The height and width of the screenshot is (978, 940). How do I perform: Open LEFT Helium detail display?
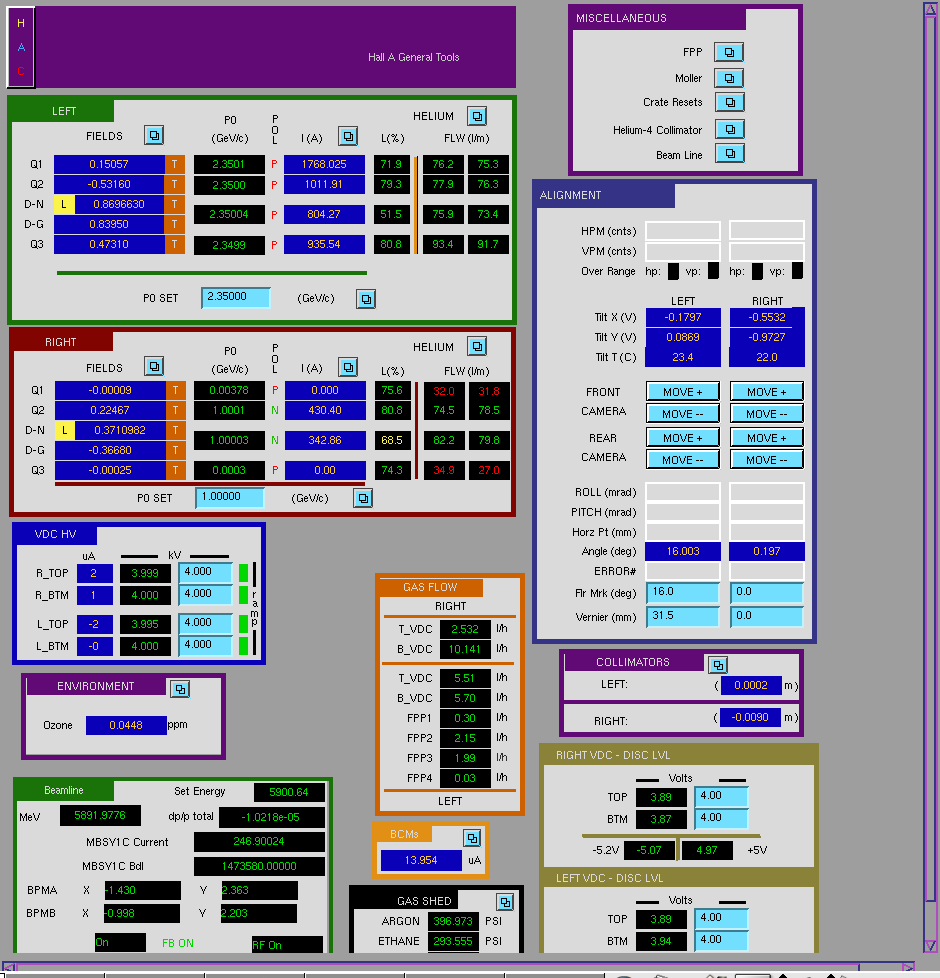477,116
